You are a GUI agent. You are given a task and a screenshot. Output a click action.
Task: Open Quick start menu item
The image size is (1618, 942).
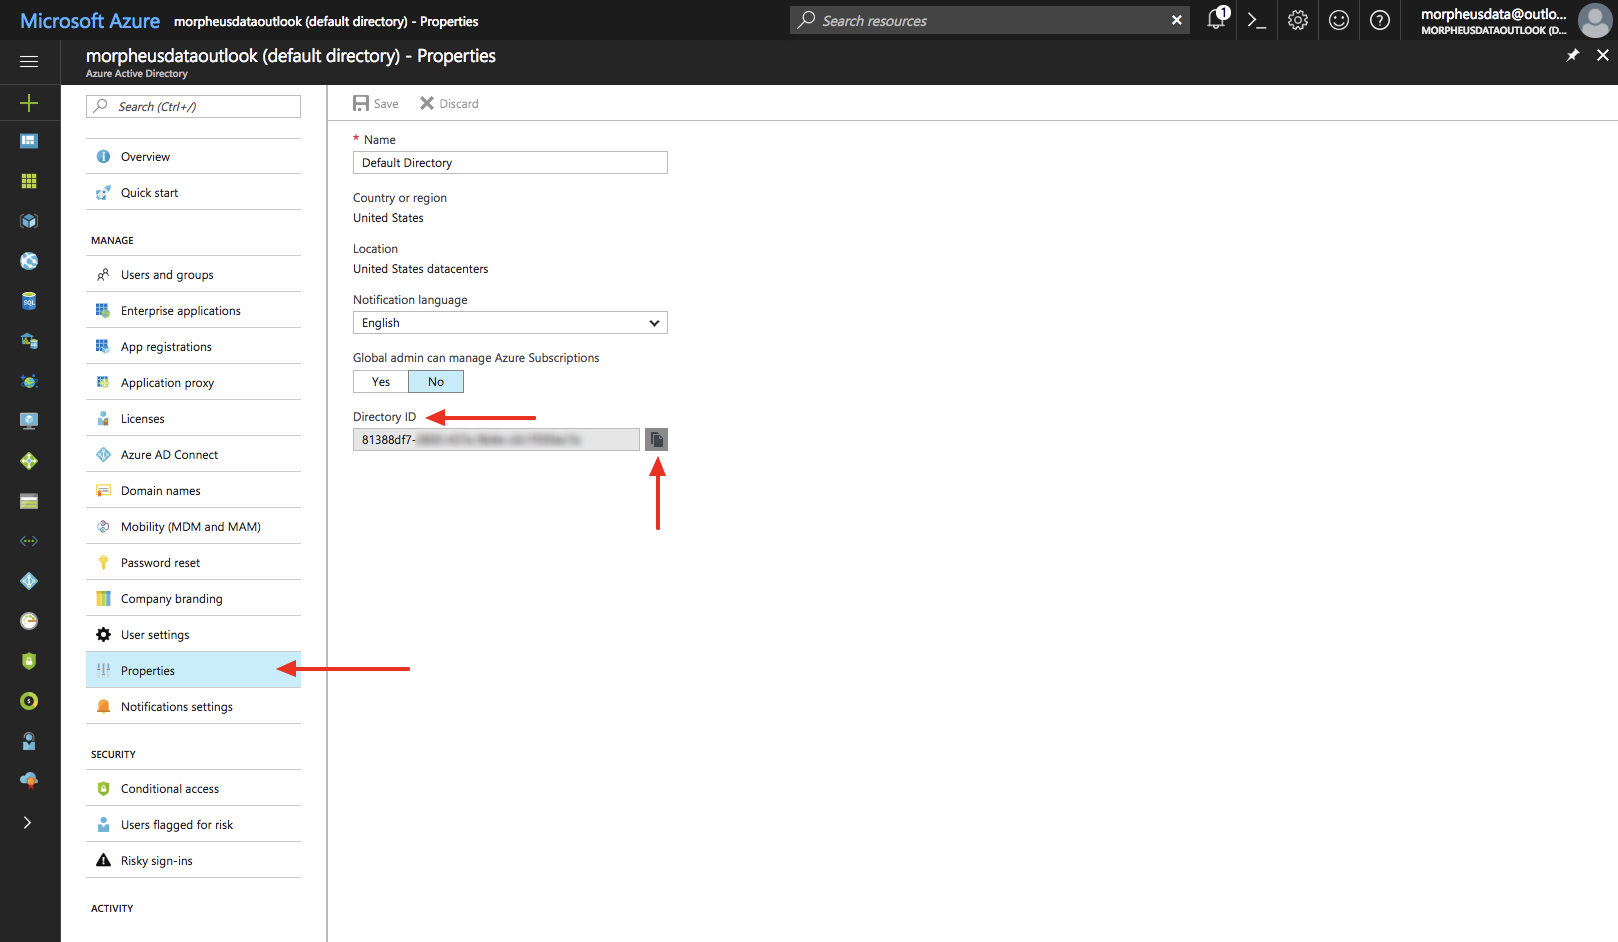194,193
